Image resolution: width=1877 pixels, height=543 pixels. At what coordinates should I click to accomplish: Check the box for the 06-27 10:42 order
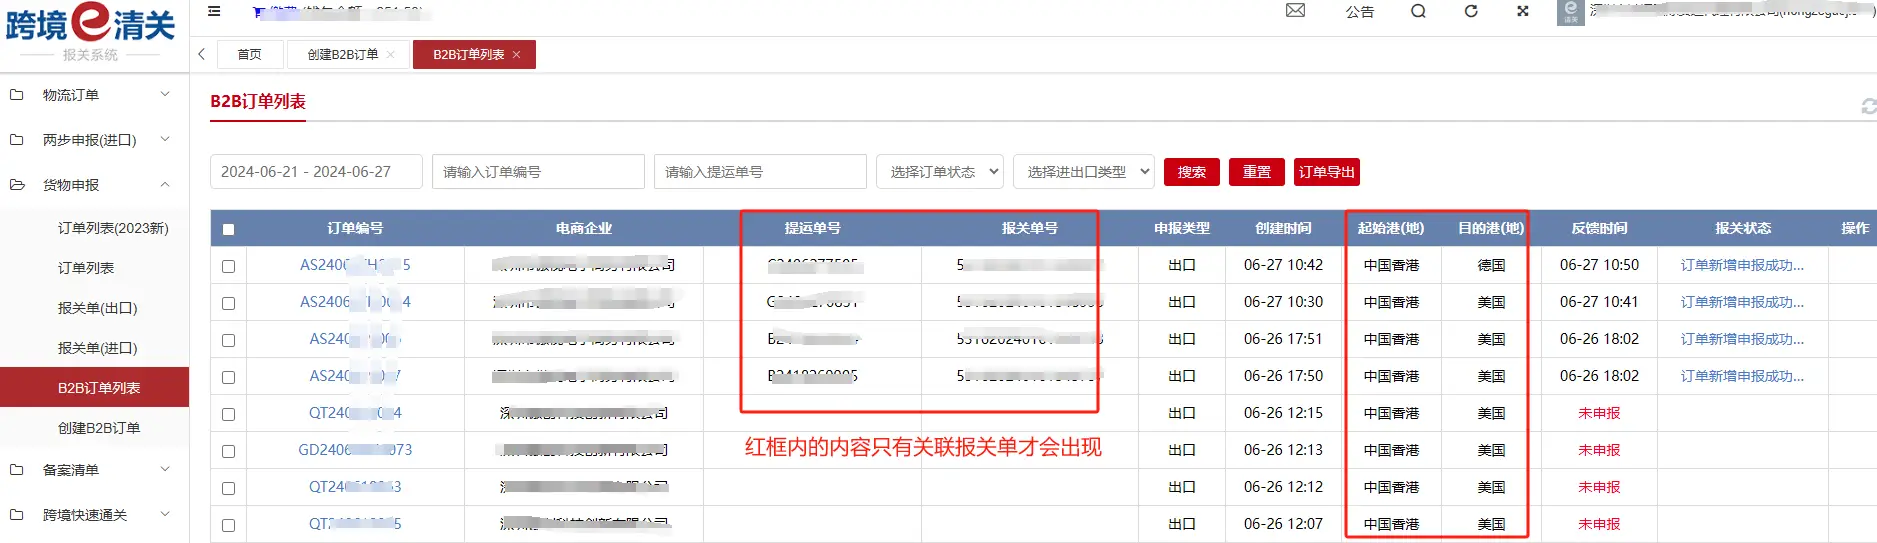click(x=228, y=266)
